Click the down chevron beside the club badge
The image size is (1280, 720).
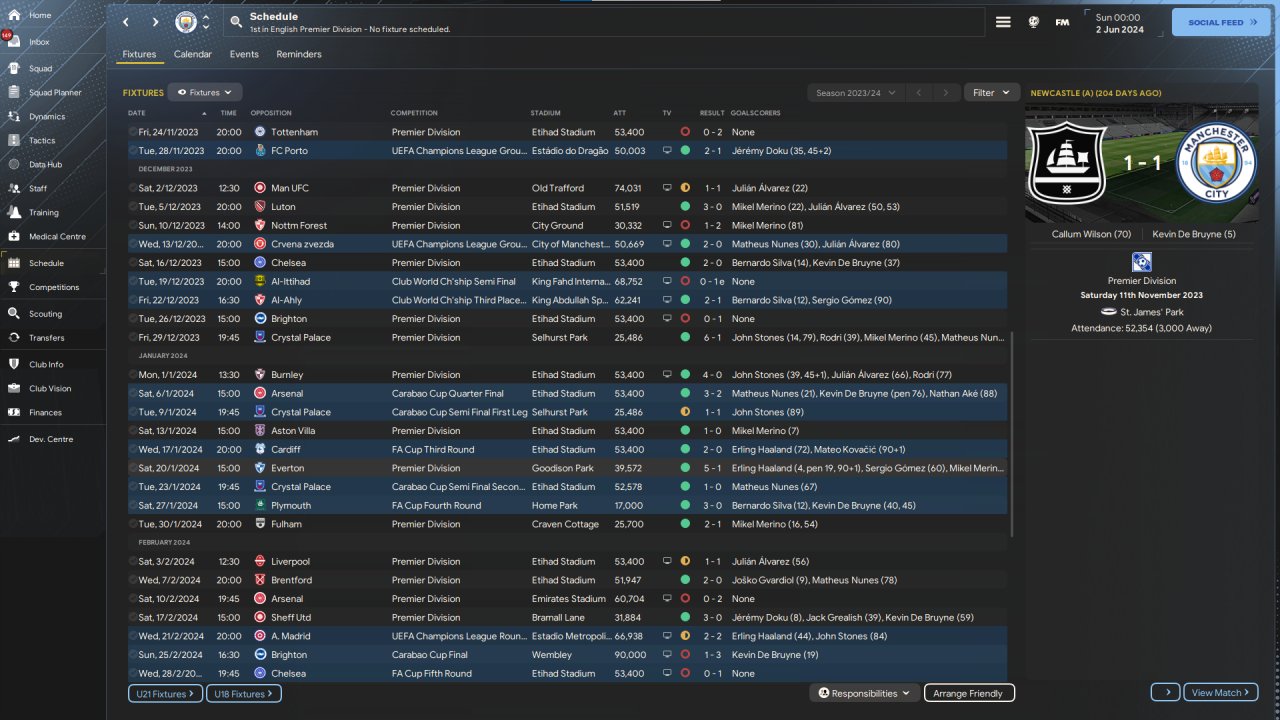point(206,28)
